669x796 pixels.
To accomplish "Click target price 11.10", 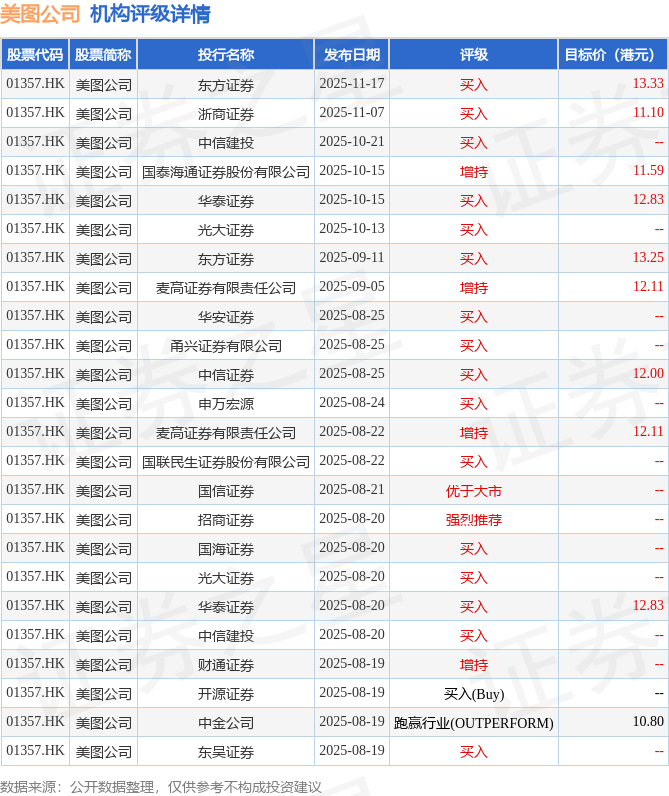I will pyautogui.click(x=648, y=112).
